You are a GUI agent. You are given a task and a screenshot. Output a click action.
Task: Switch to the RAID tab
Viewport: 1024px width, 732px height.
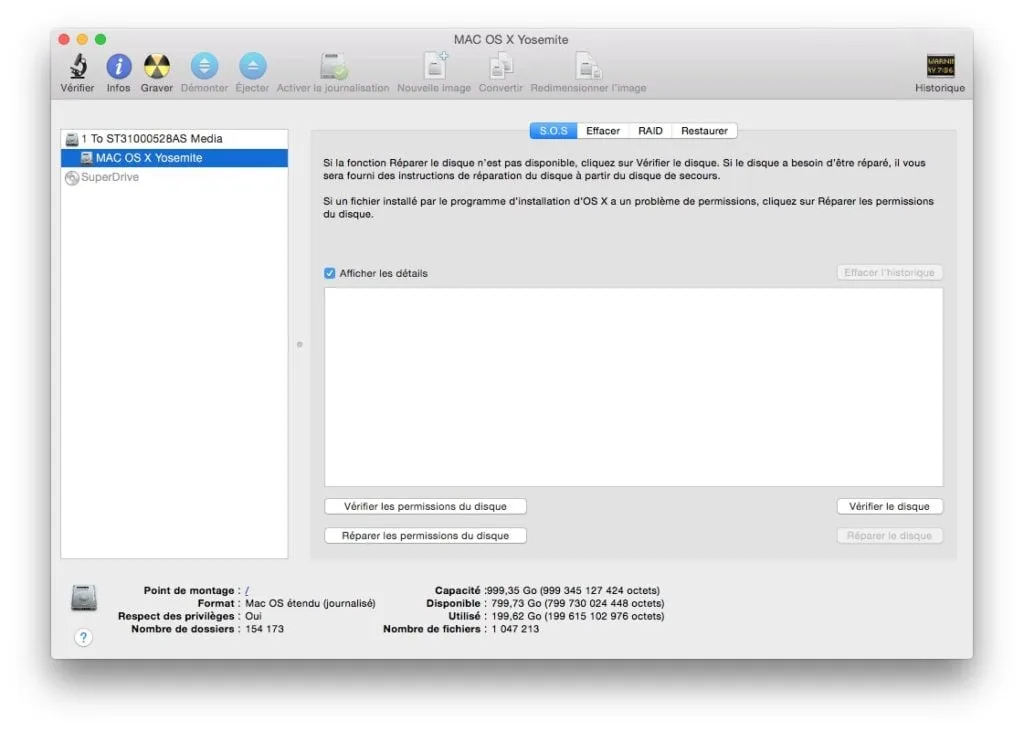point(650,131)
